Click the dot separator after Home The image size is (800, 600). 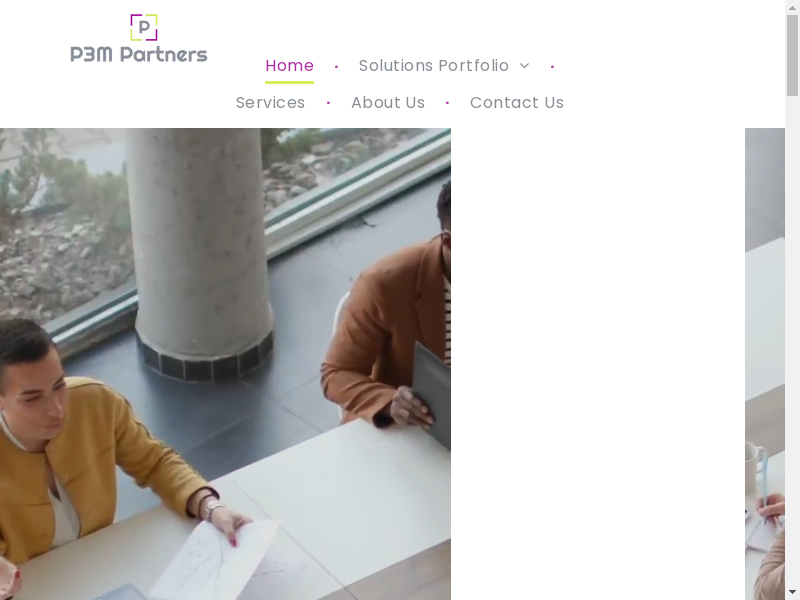pyautogui.click(x=336, y=67)
